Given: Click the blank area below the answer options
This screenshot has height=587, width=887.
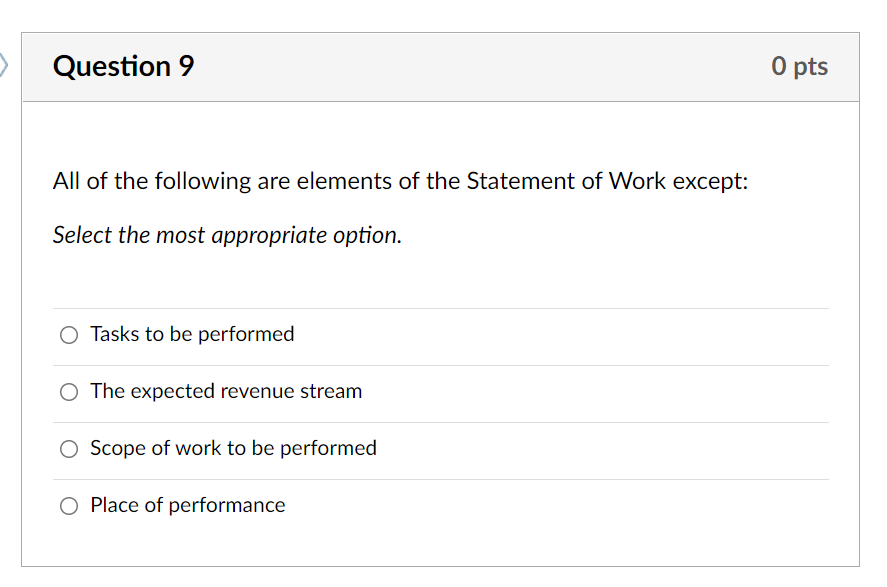Looking at the screenshot, I should tap(440, 545).
